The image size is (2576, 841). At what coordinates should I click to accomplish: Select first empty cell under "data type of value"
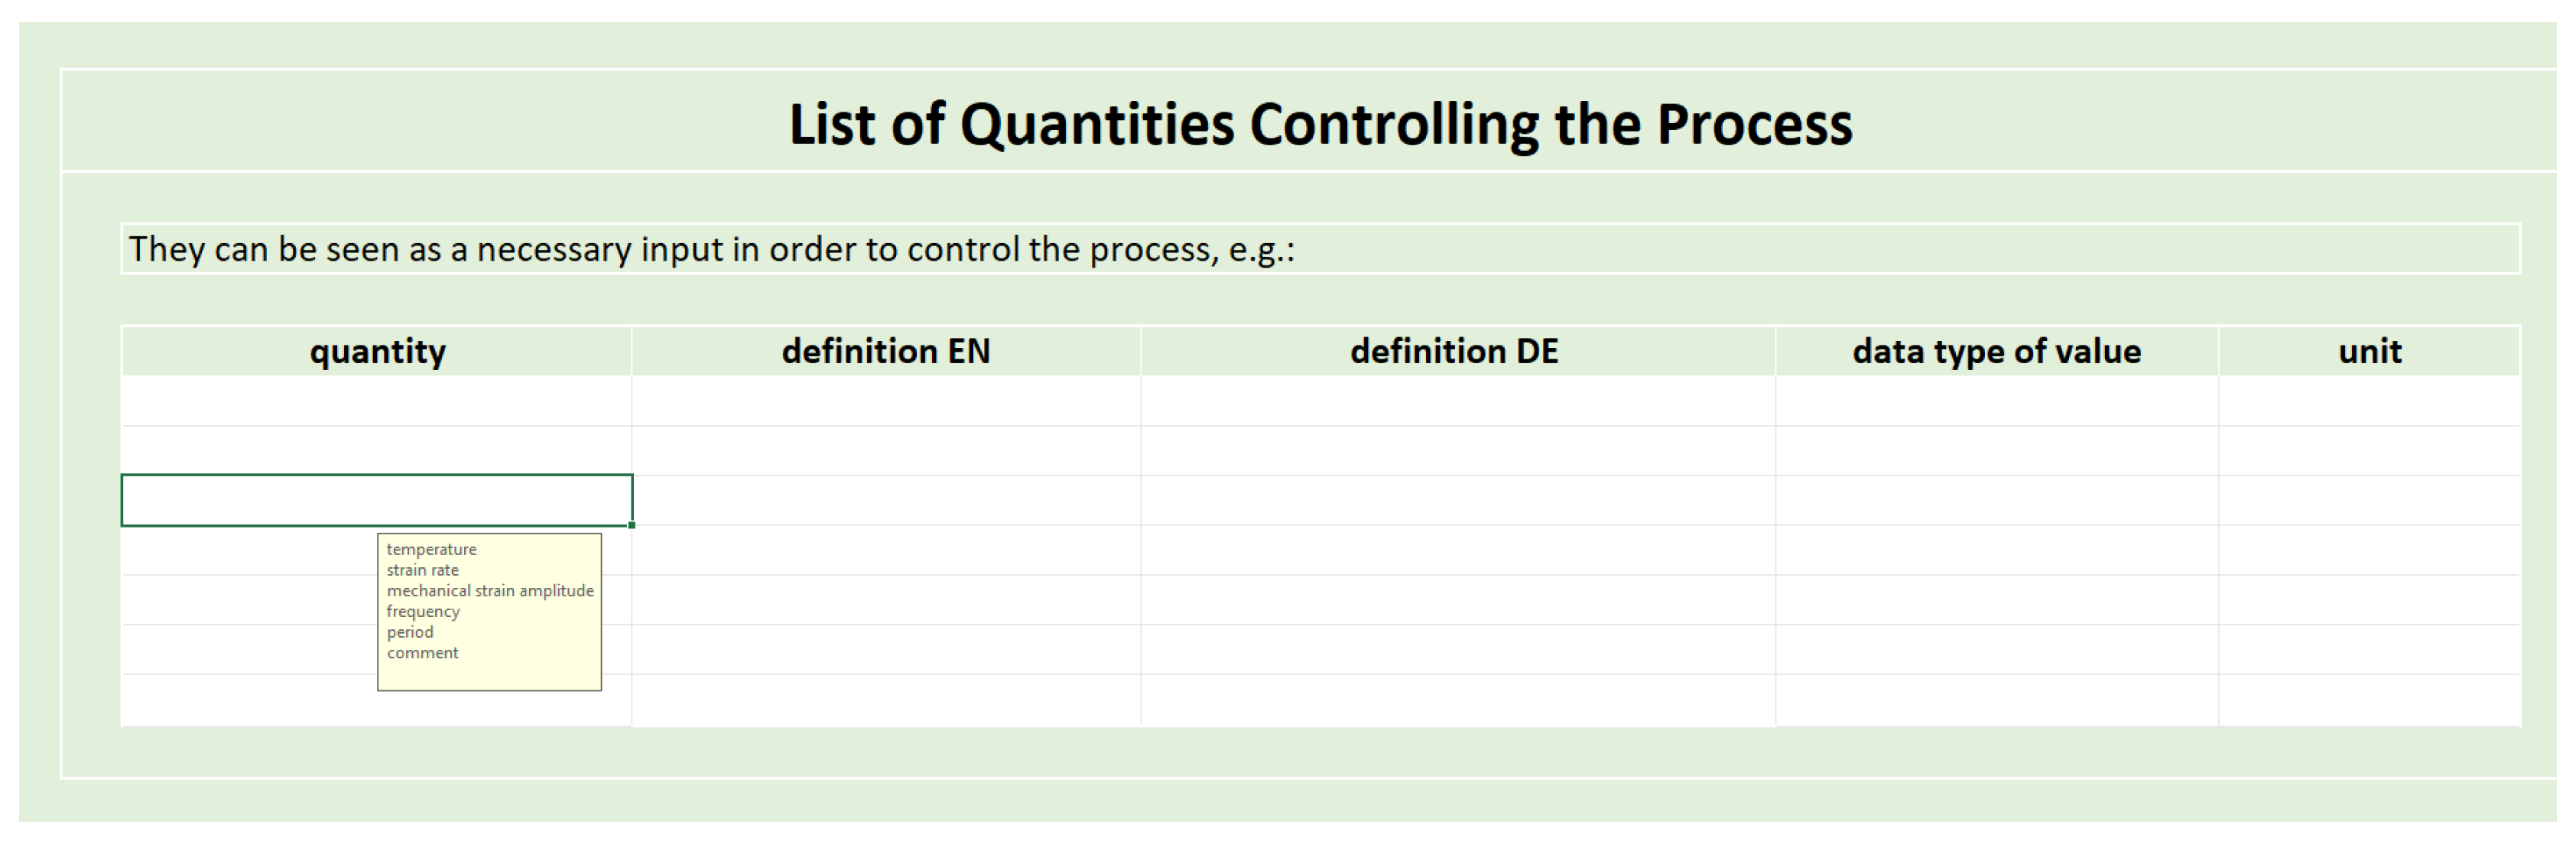pos(1996,401)
